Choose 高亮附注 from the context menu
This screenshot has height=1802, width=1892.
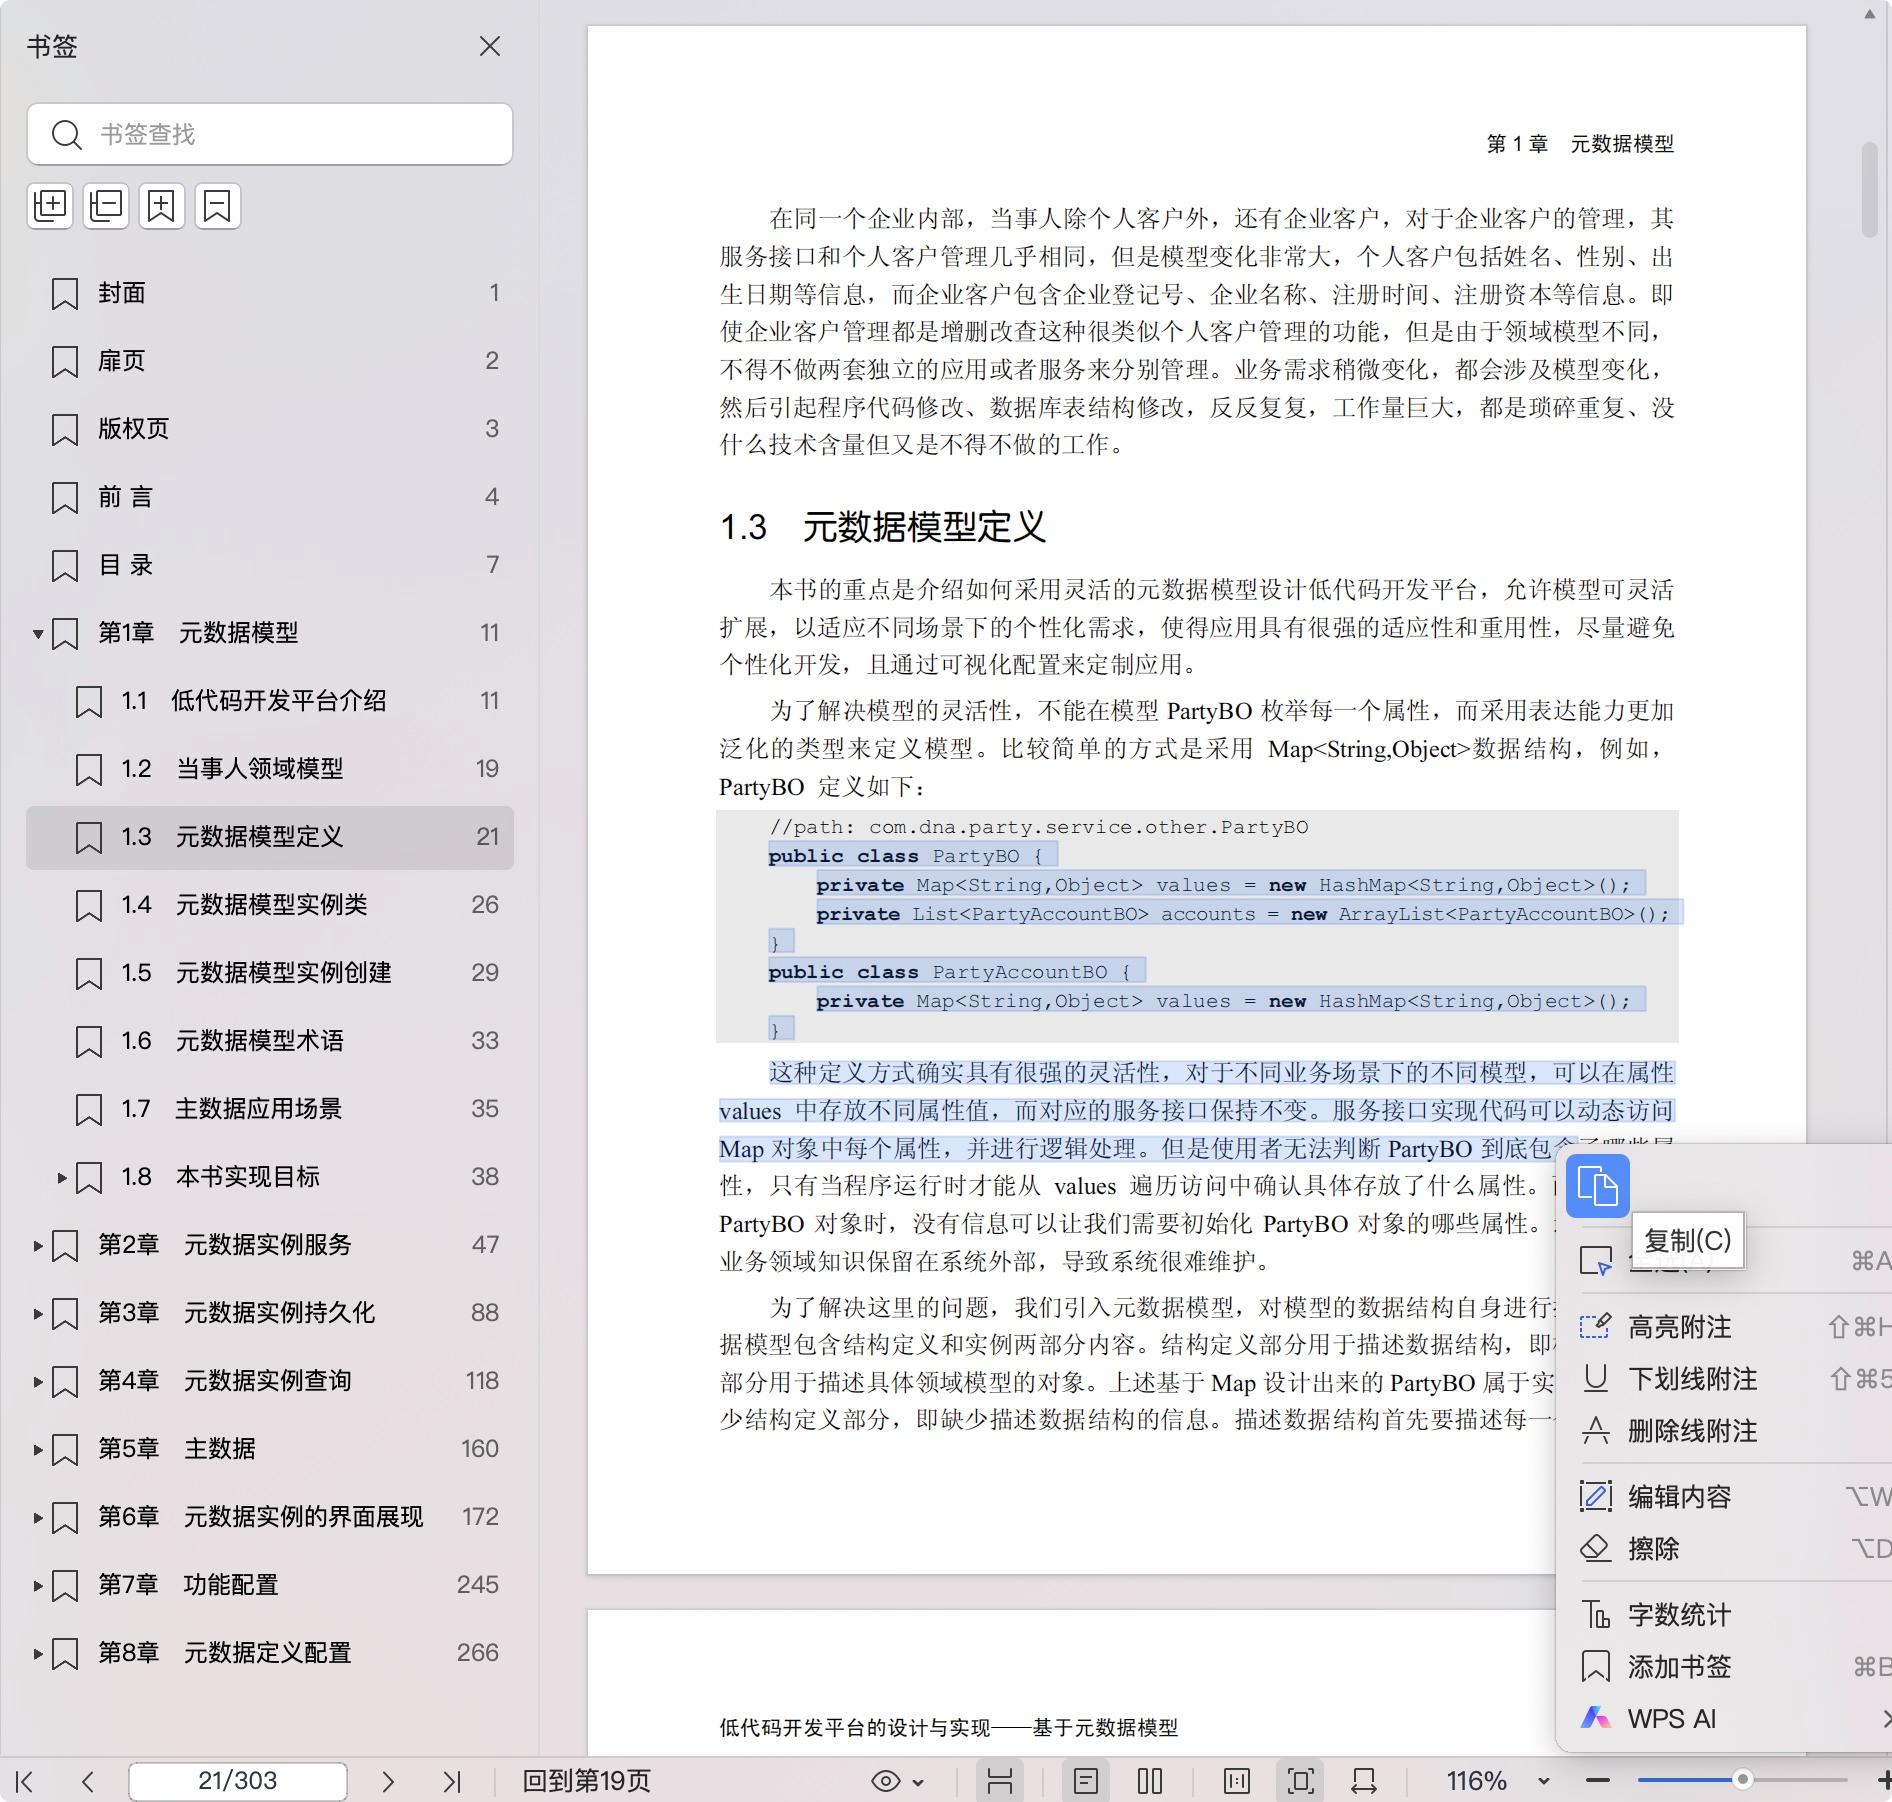point(1679,1327)
